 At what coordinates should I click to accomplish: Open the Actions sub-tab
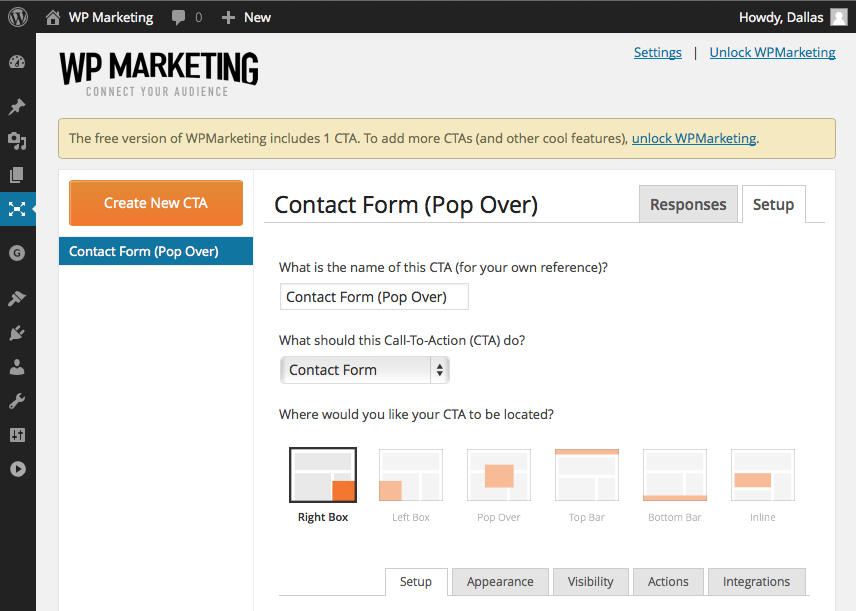tap(668, 582)
